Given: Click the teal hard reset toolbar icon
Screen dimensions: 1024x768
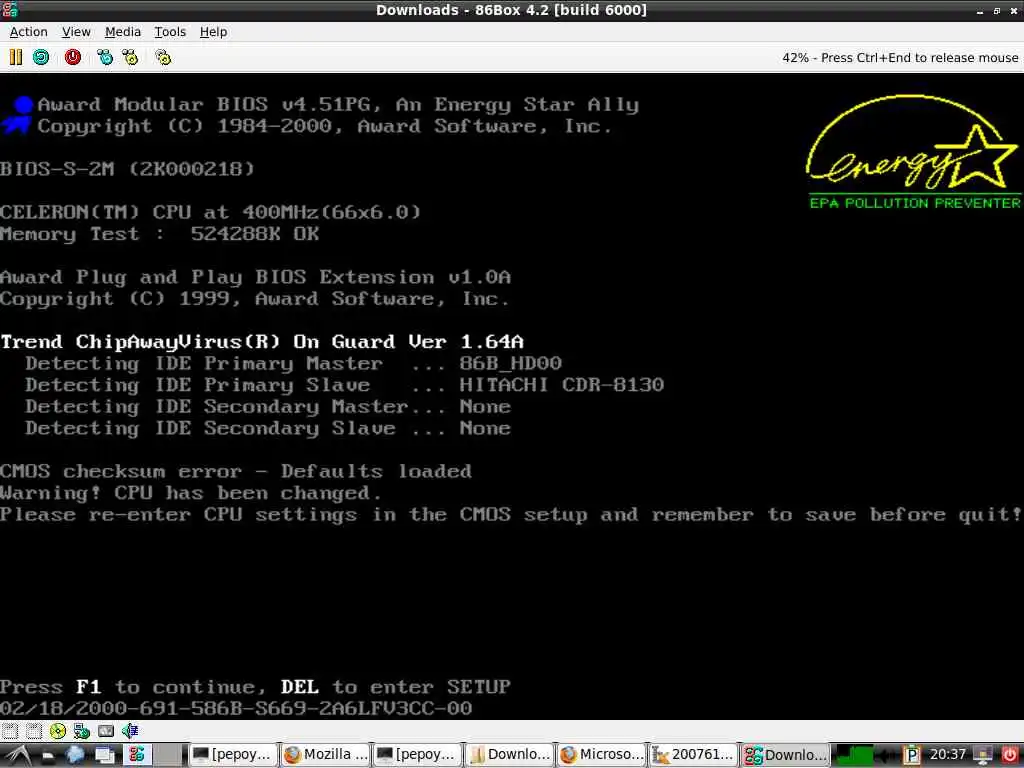Looking at the screenshot, I should pos(41,57).
